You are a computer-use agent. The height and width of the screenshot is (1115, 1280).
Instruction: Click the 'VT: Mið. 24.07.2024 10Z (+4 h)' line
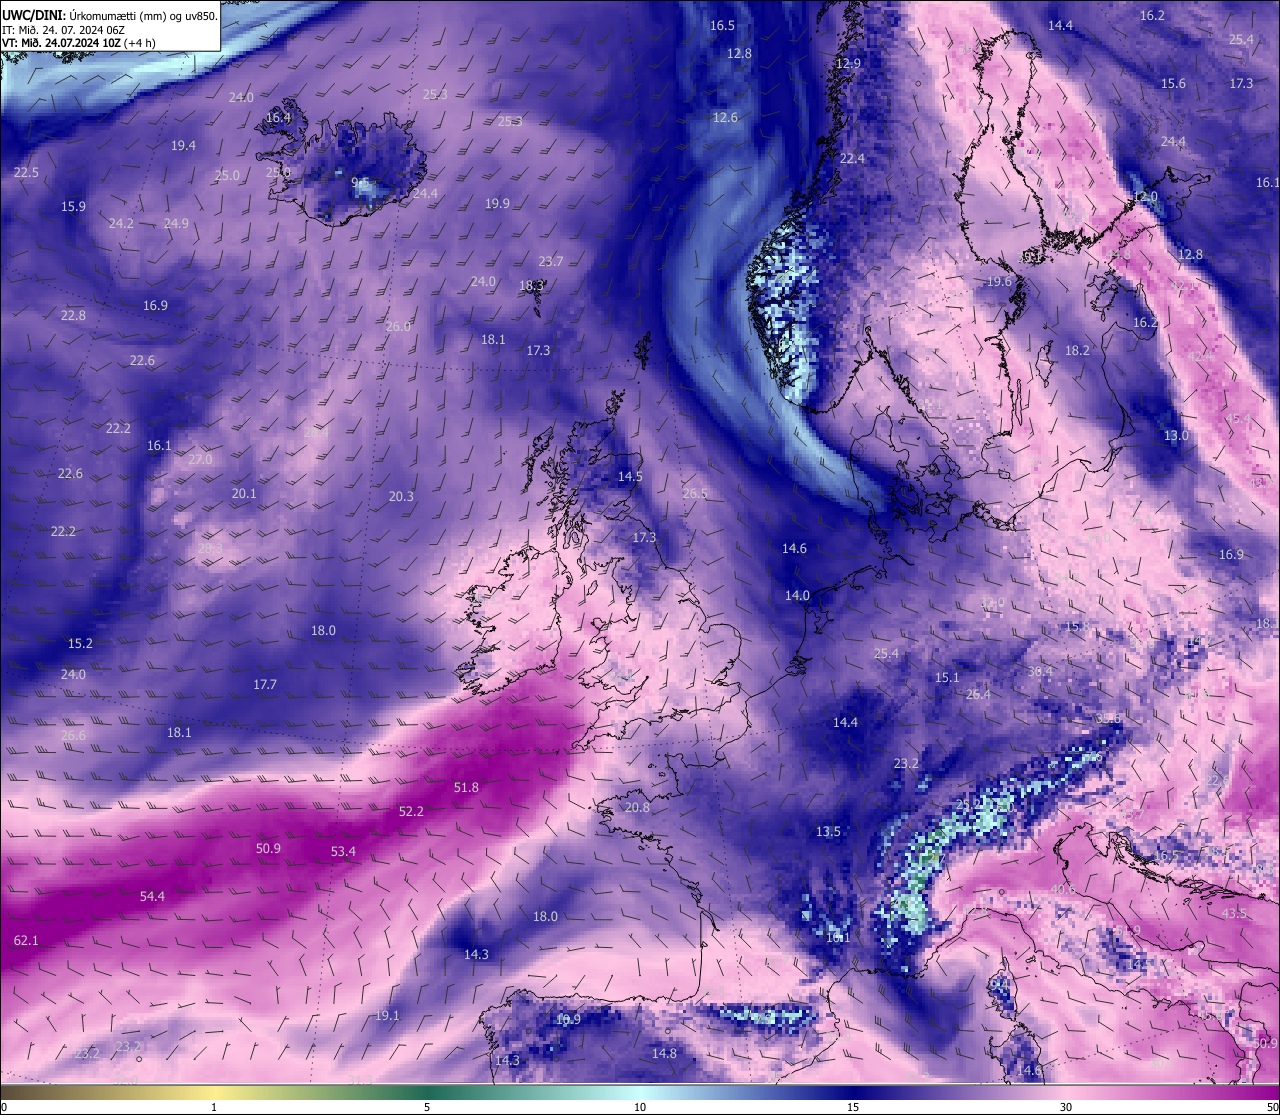(78, 42)
